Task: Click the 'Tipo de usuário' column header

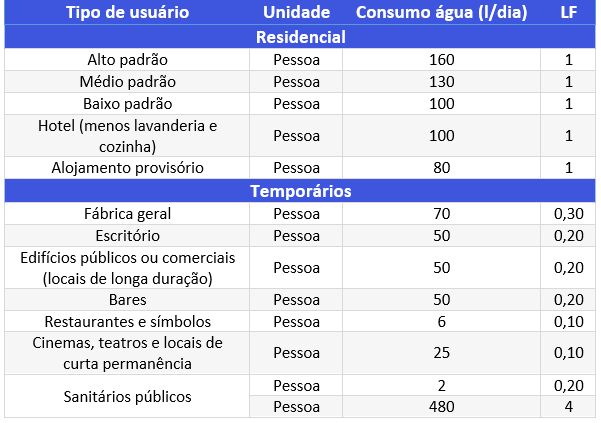Action: 127,12
